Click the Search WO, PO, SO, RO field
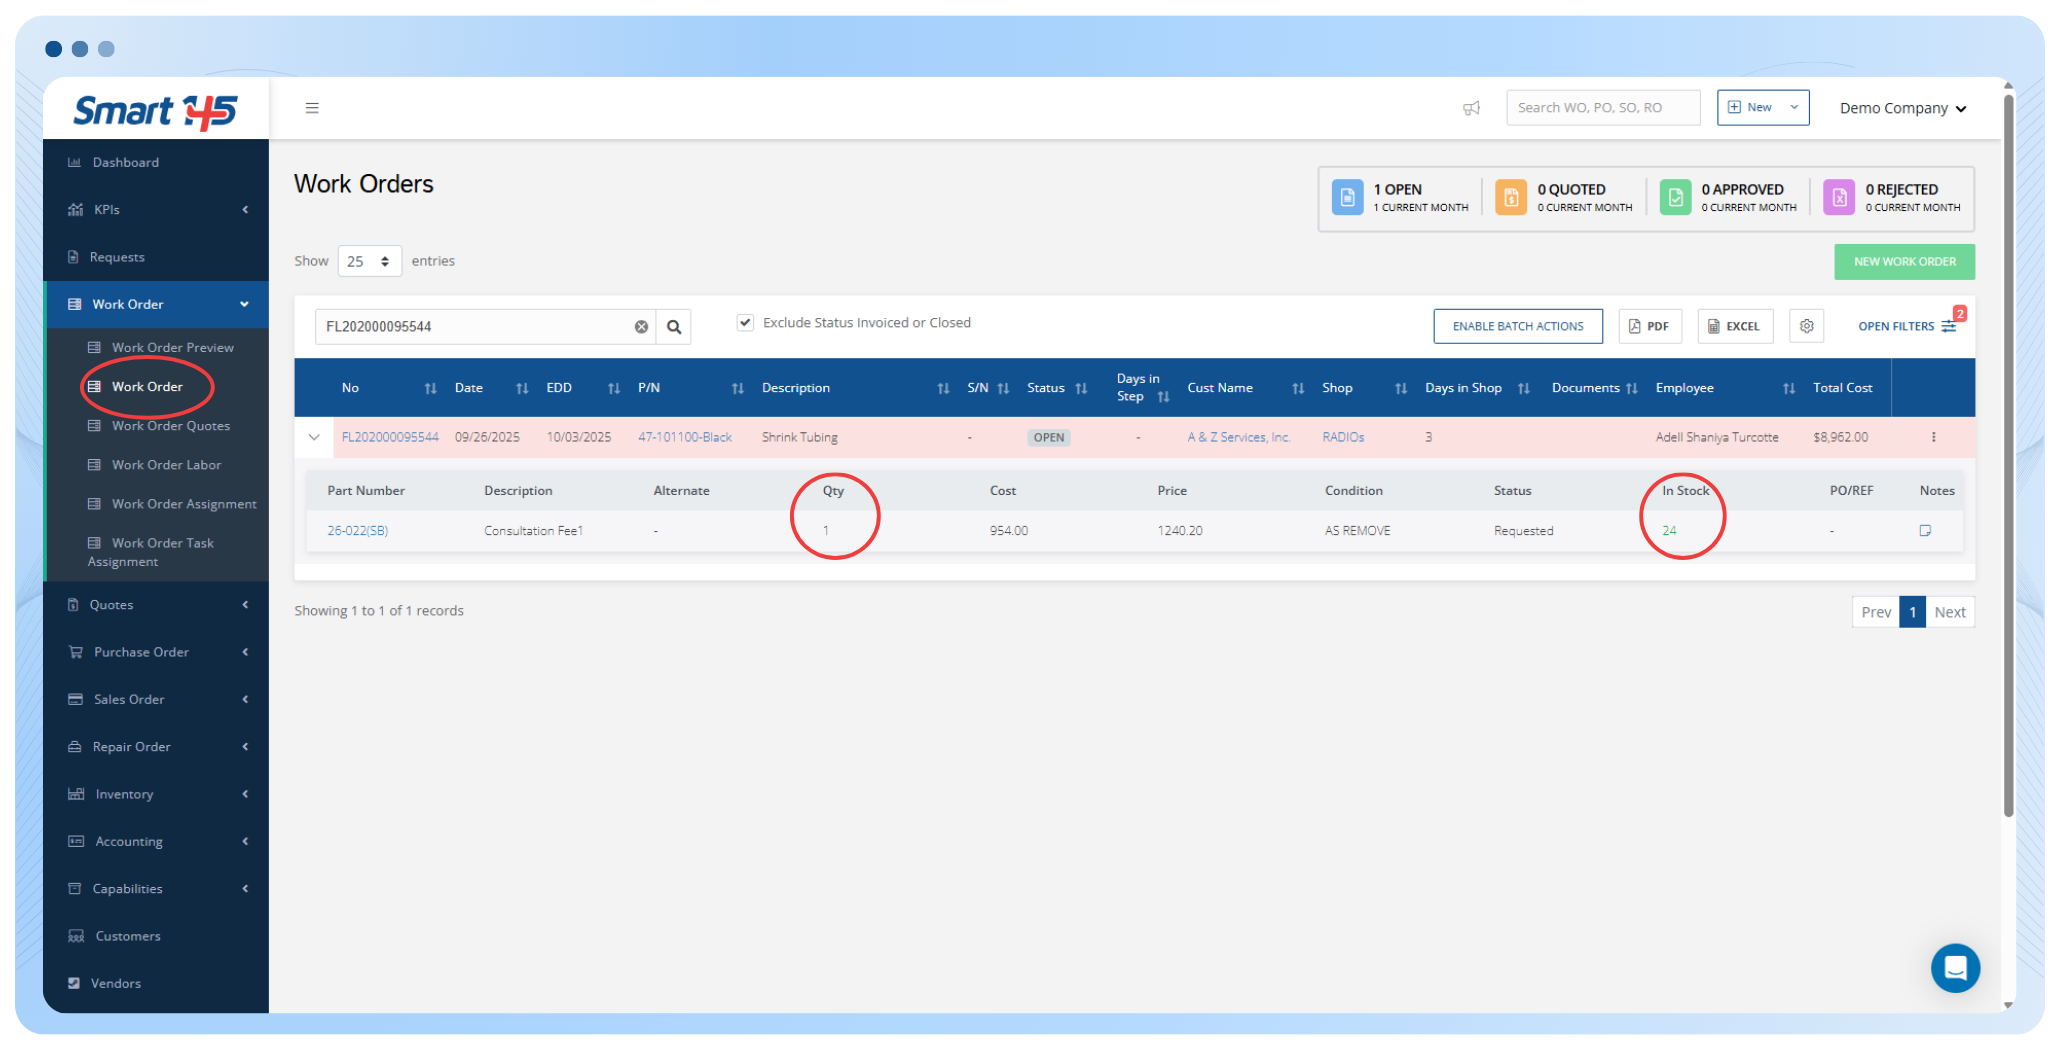 [x=1602, y=108]
